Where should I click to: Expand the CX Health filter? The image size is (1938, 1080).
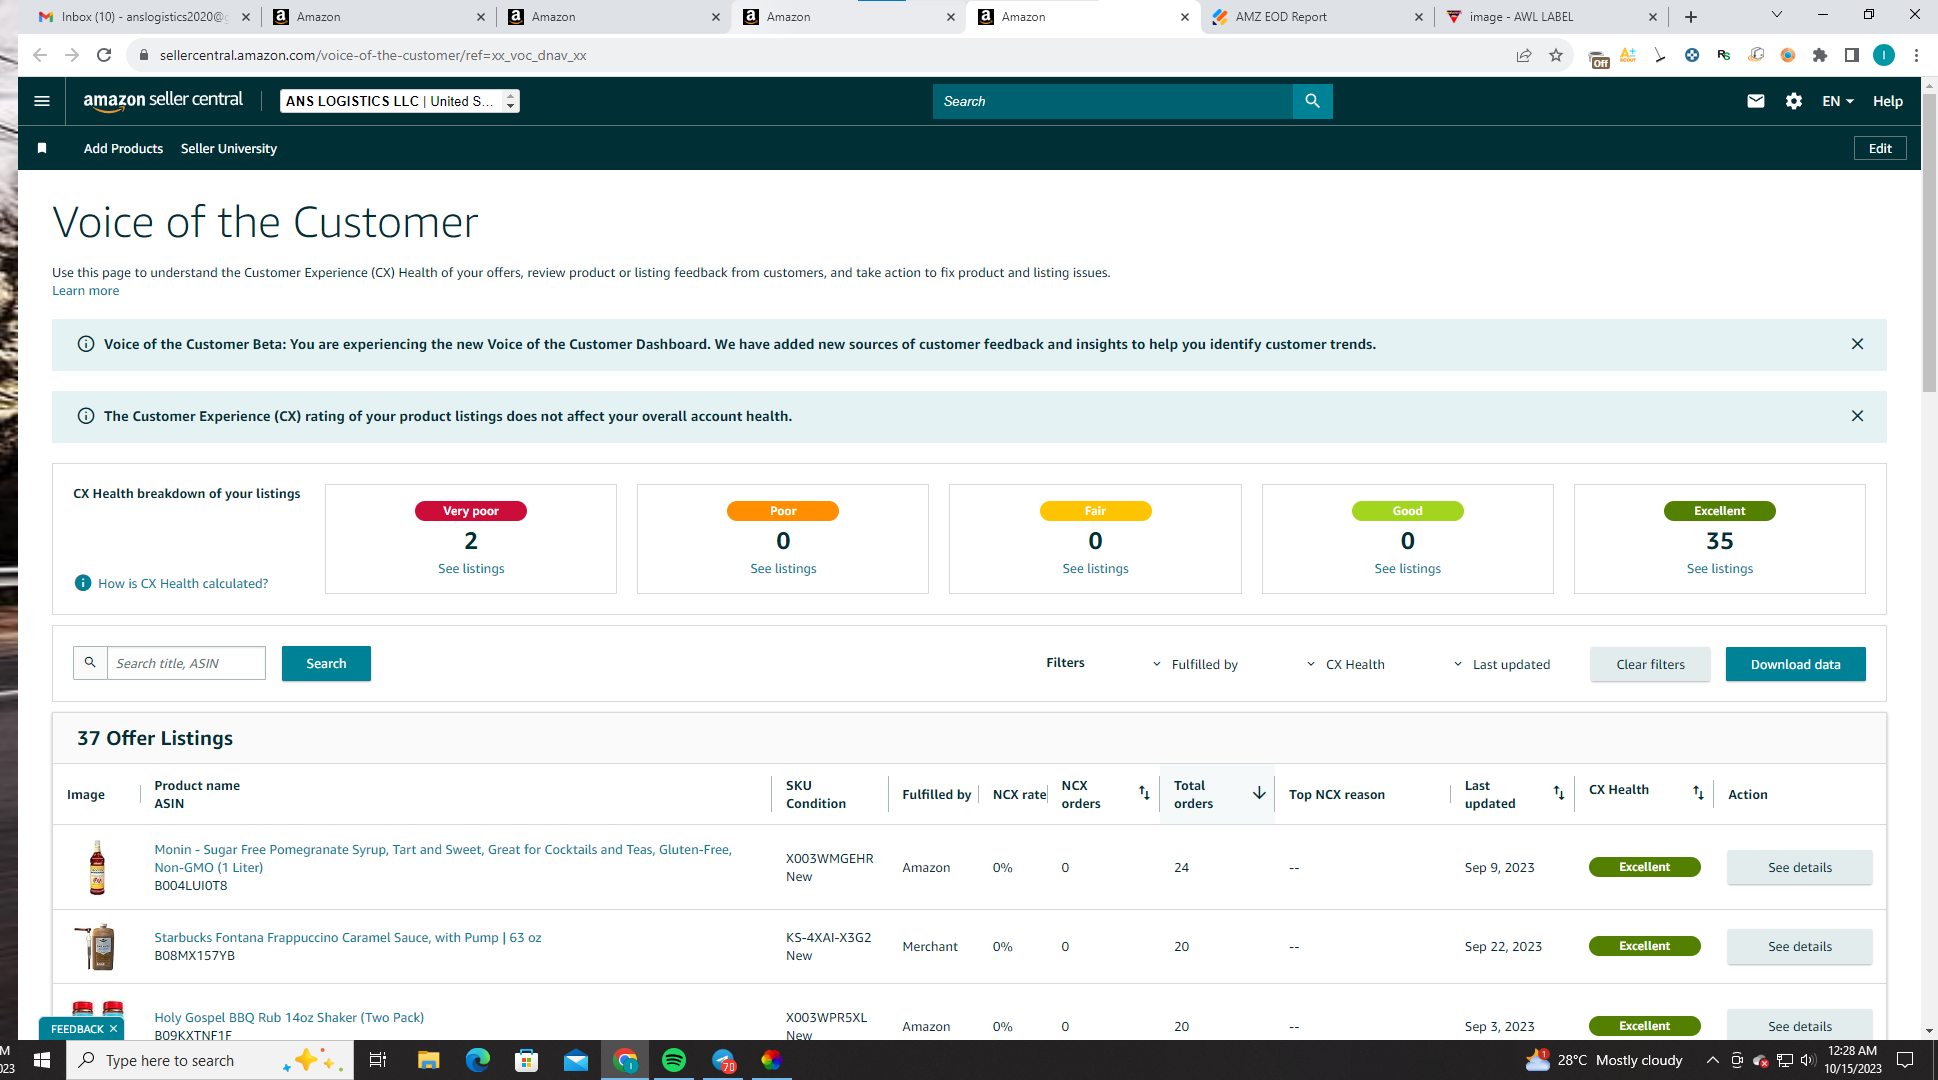pos(1346,664)
